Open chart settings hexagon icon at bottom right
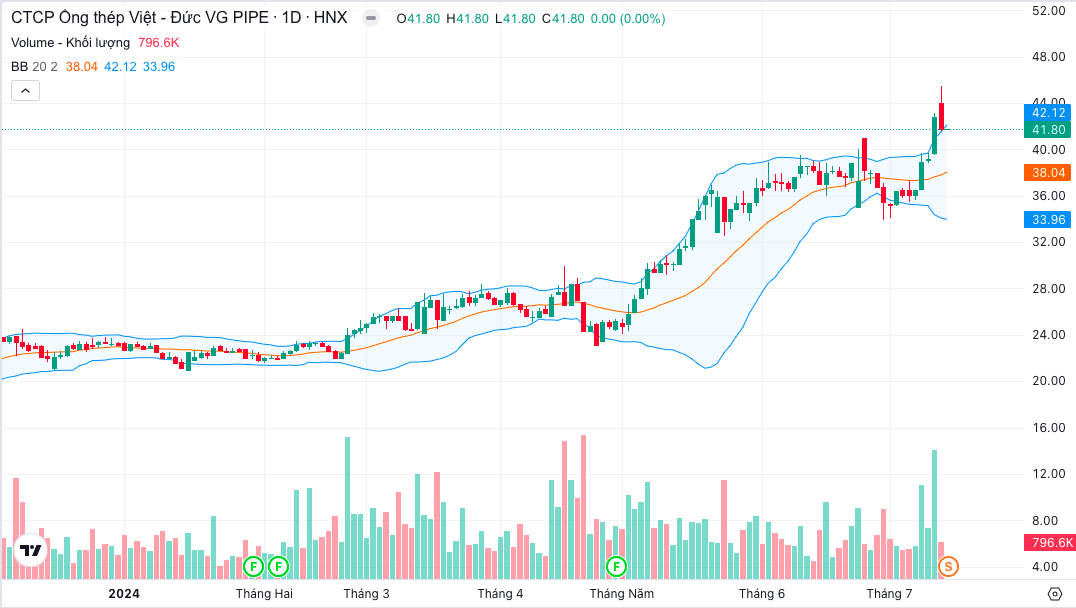Viewport: 1076px width, 608px height. click(1055, 594)
